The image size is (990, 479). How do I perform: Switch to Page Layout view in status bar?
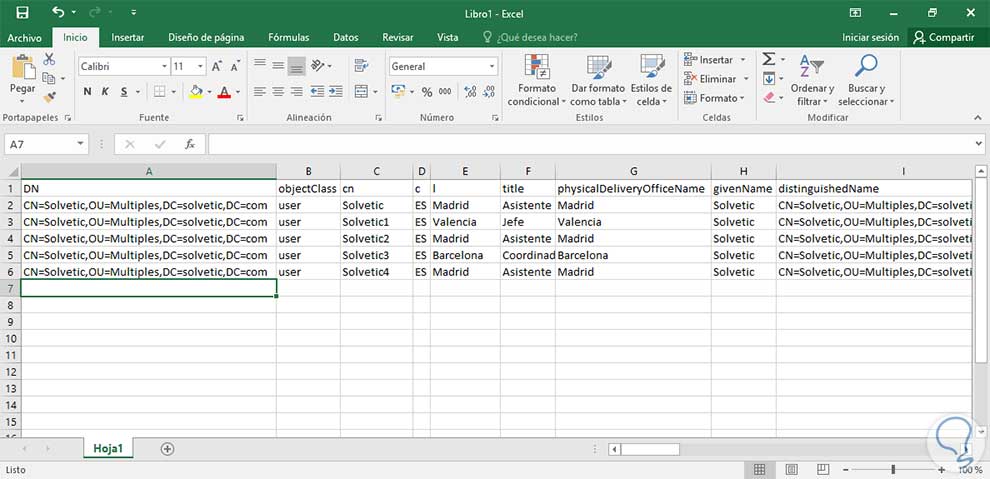click(x=791, y=470)
